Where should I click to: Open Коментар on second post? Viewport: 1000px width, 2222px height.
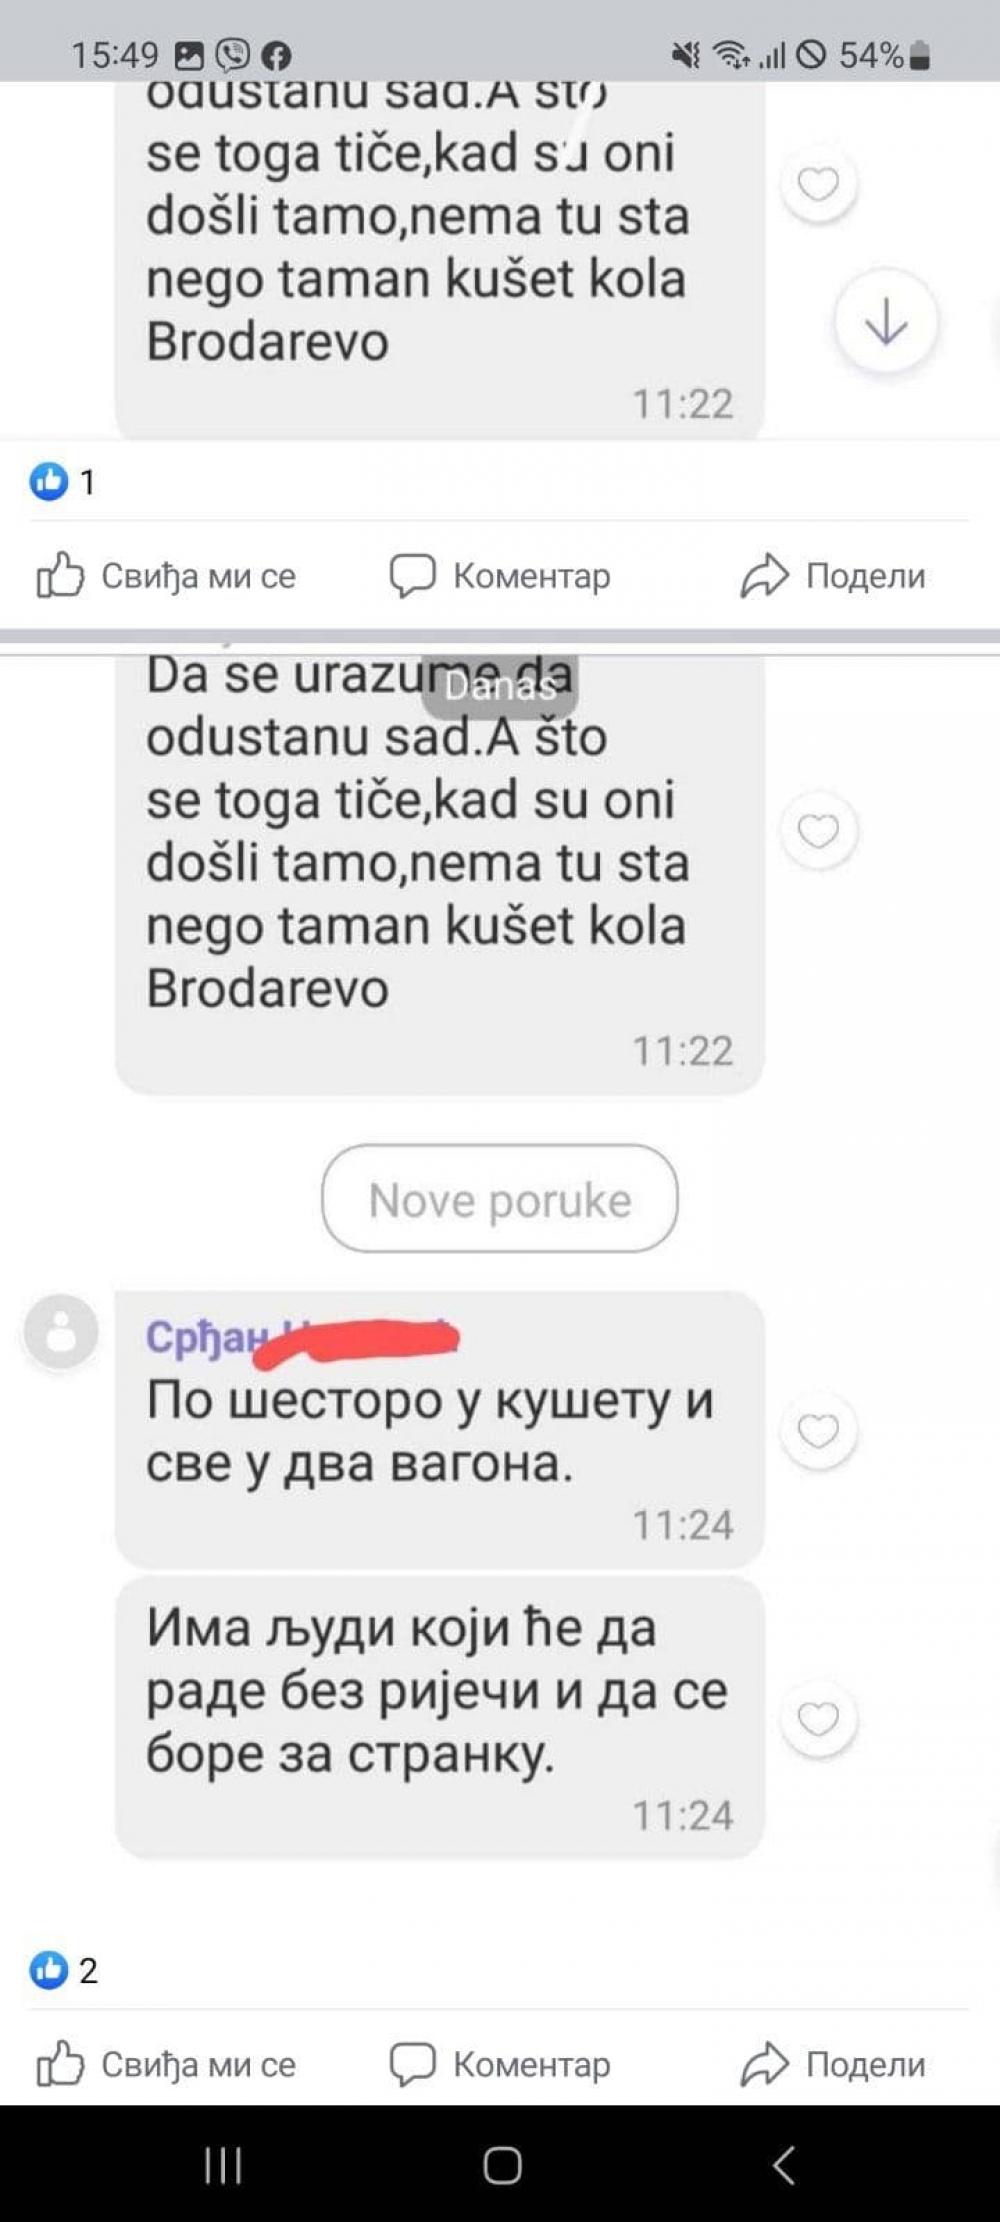[x=500, y=2064]
